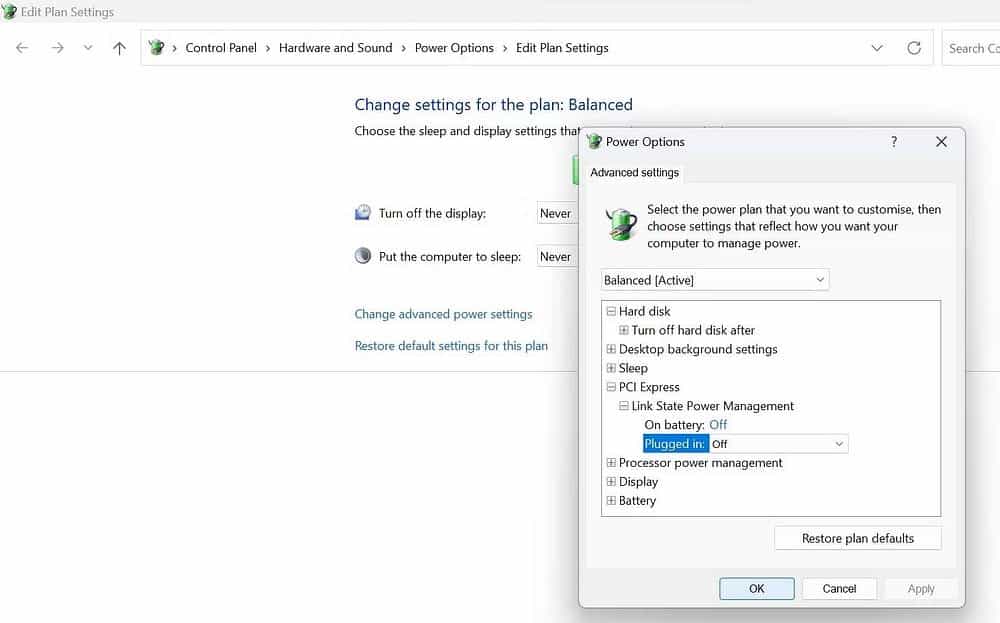Viewport: 1000px width, 623px height.
Task: Collapse the Hard disk settings group
Action: 611,311
